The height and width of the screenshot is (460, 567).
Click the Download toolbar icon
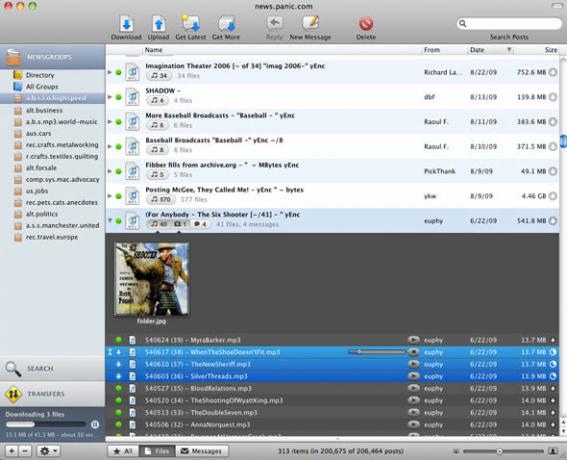point(126,24)
